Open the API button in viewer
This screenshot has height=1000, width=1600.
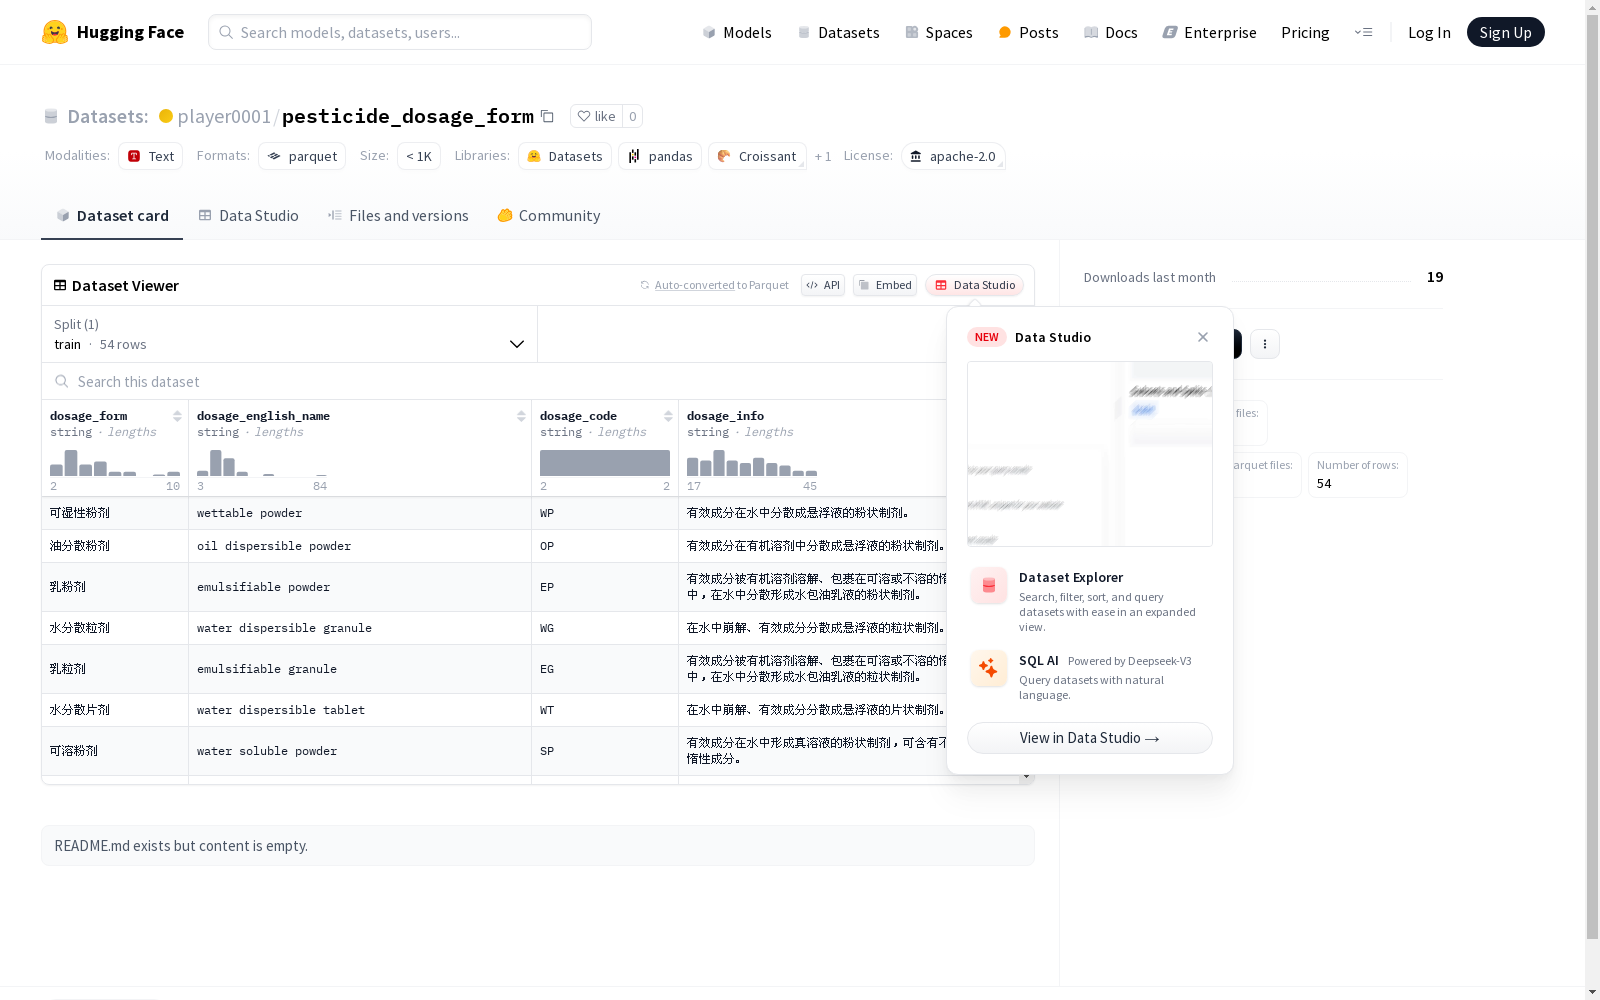[x=823, y=285]
